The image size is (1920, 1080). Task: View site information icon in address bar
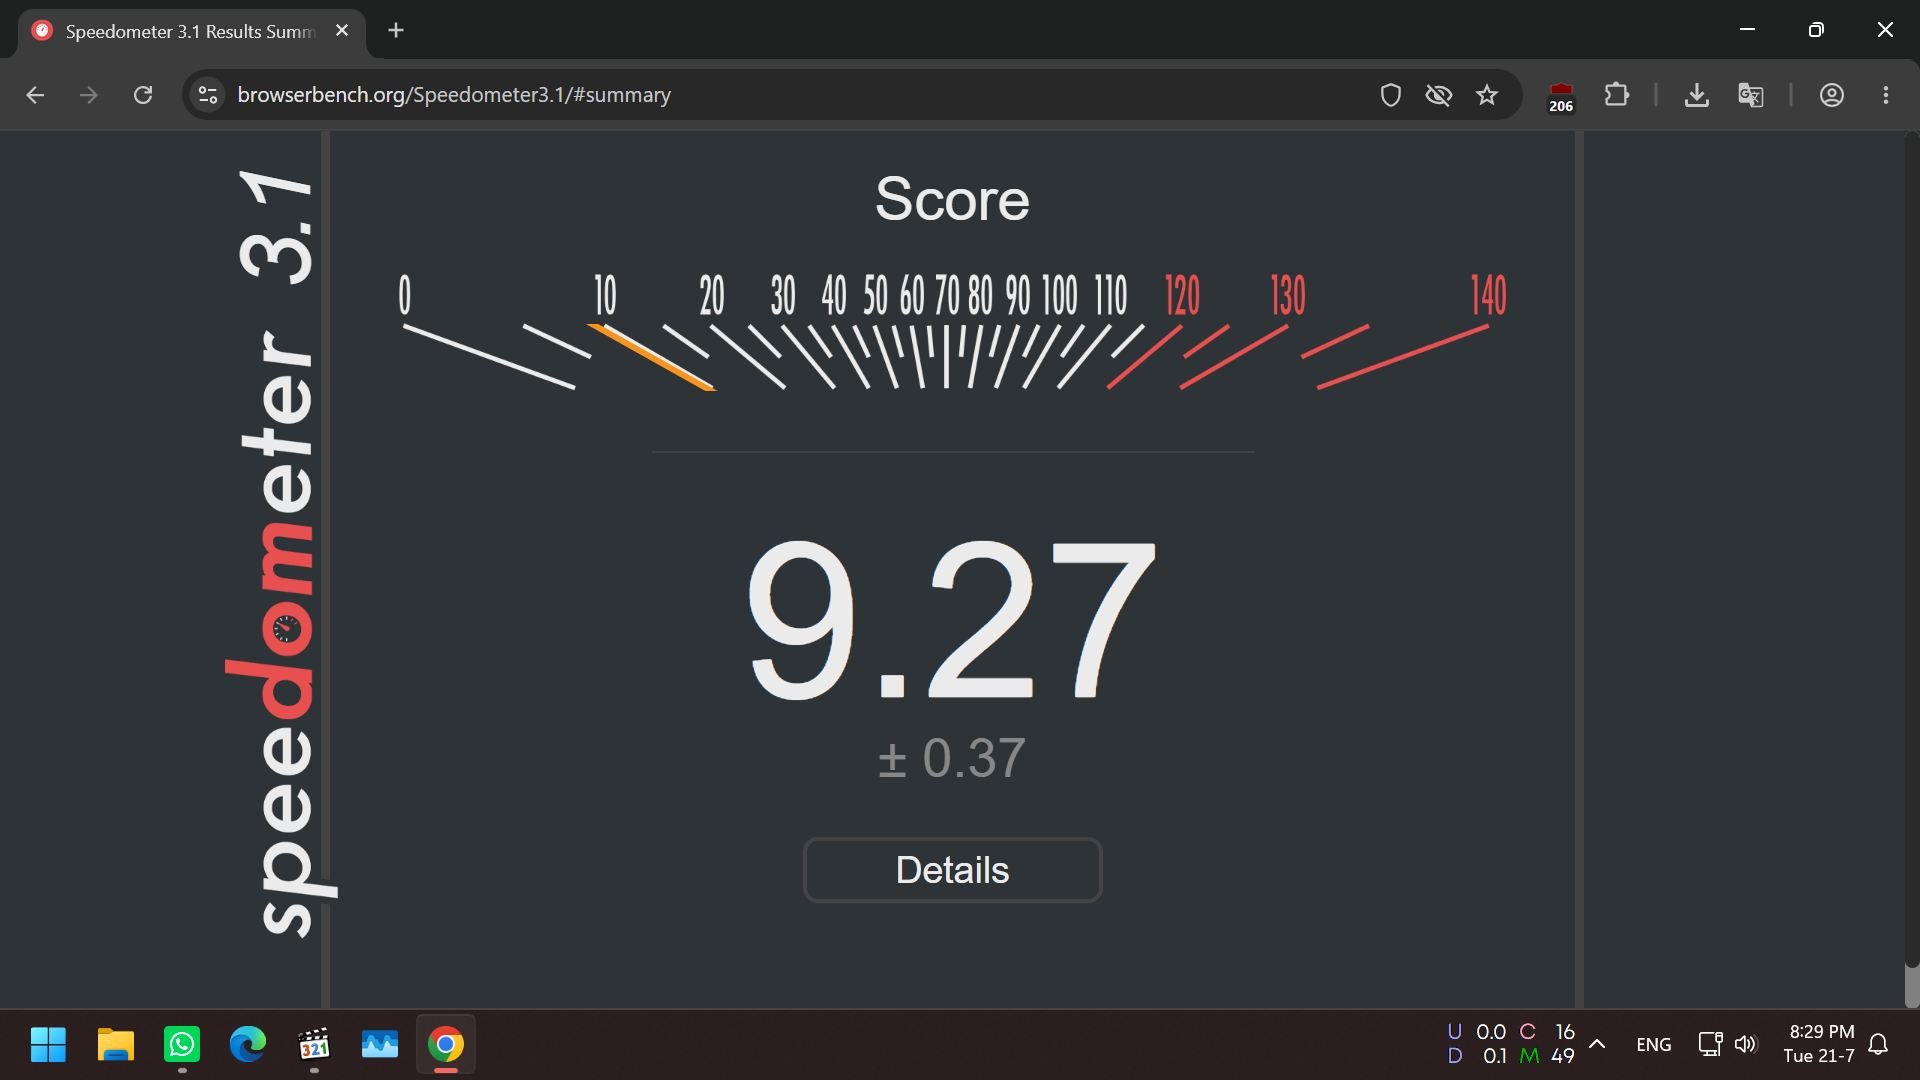pyautogui.click(x=208, y=95)
